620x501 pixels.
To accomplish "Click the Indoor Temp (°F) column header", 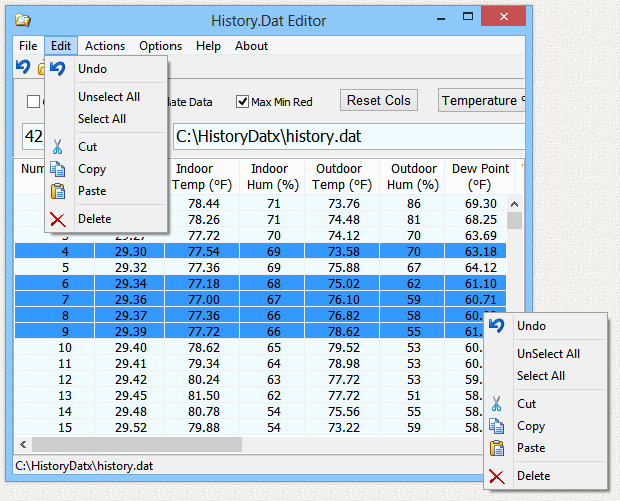I will click(202, 177).
